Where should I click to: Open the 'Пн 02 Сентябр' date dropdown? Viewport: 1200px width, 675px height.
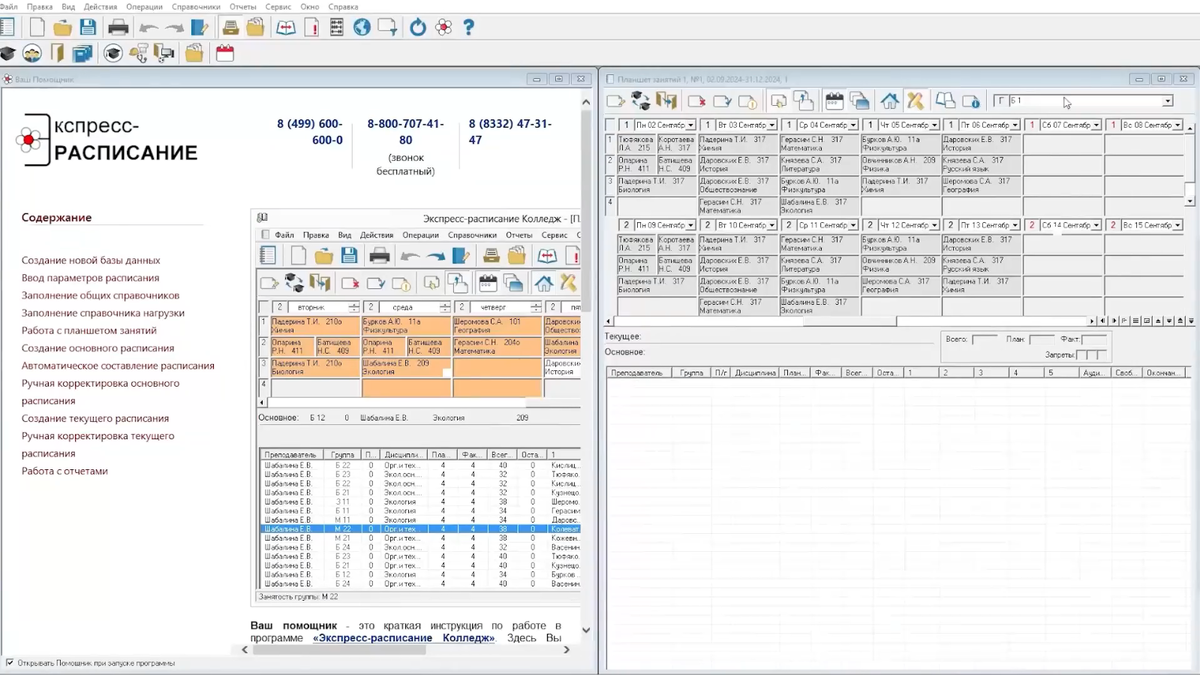[x=690, y=126]
